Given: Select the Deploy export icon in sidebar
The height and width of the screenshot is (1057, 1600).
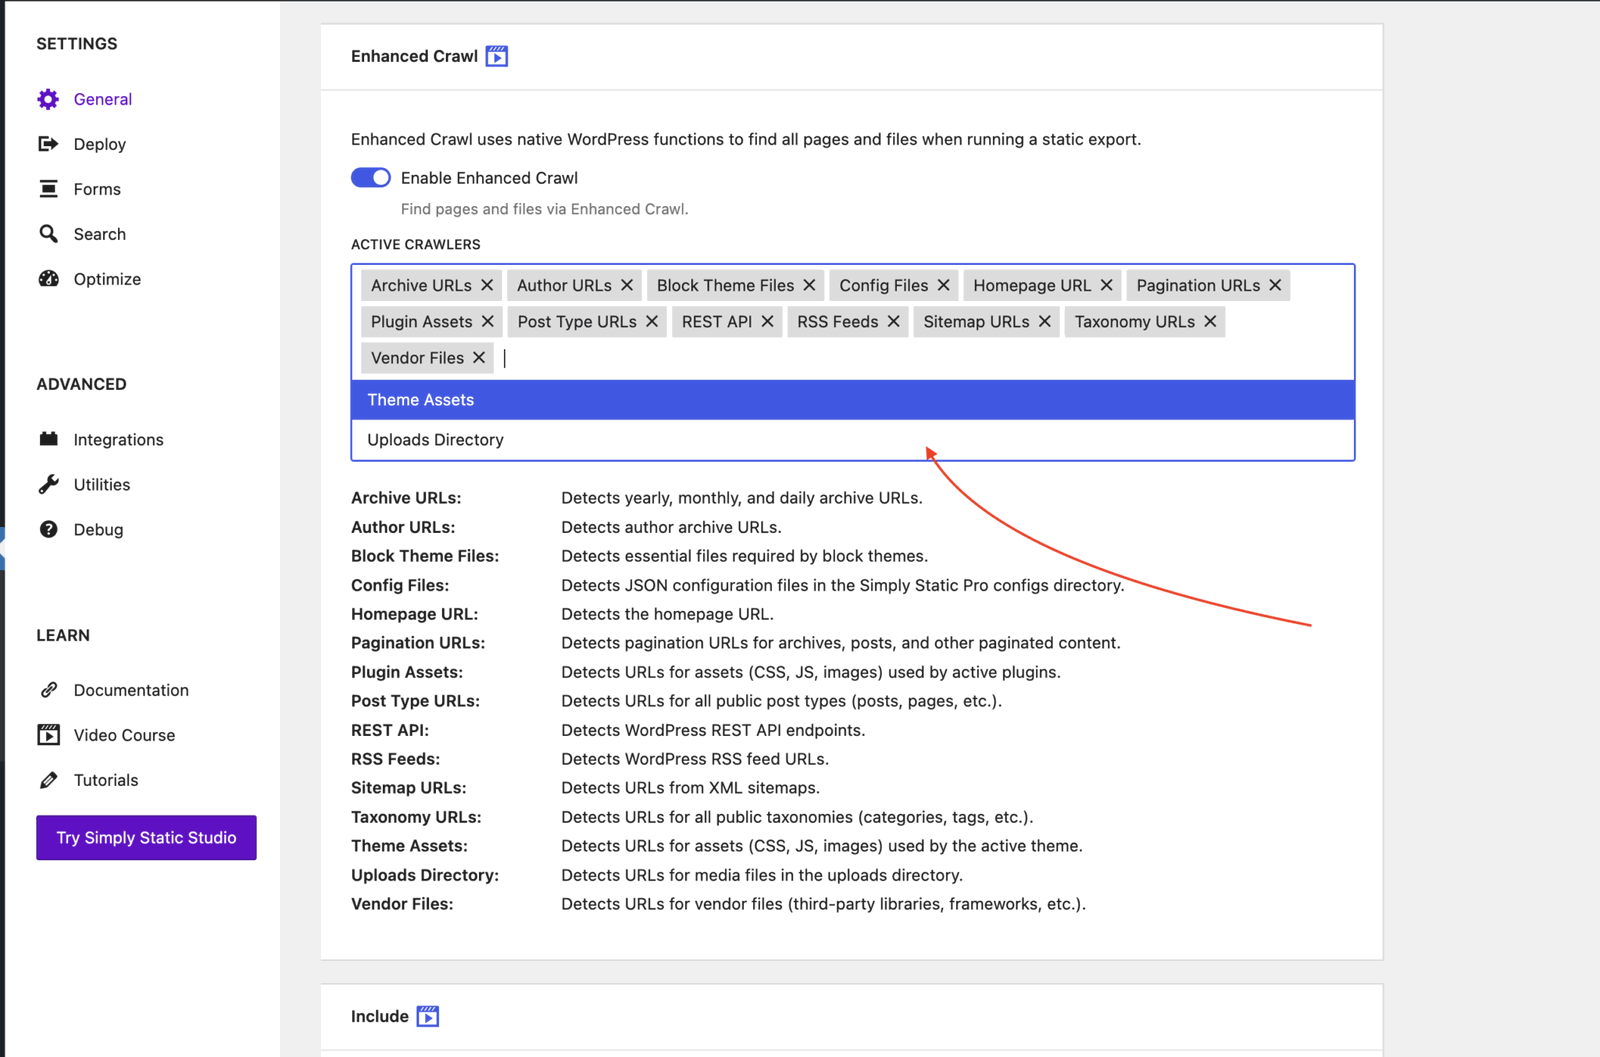Looking at the screenshot, I should (47, 144).
